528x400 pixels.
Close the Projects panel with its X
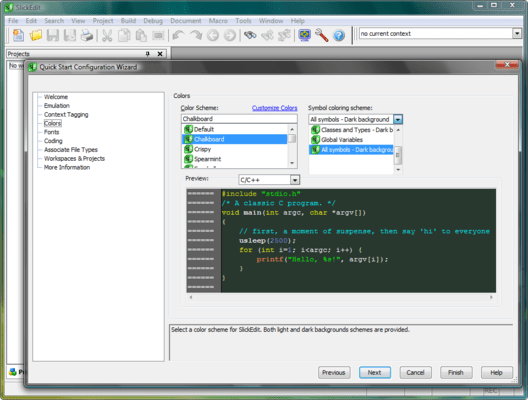click(x=160, y=54)
